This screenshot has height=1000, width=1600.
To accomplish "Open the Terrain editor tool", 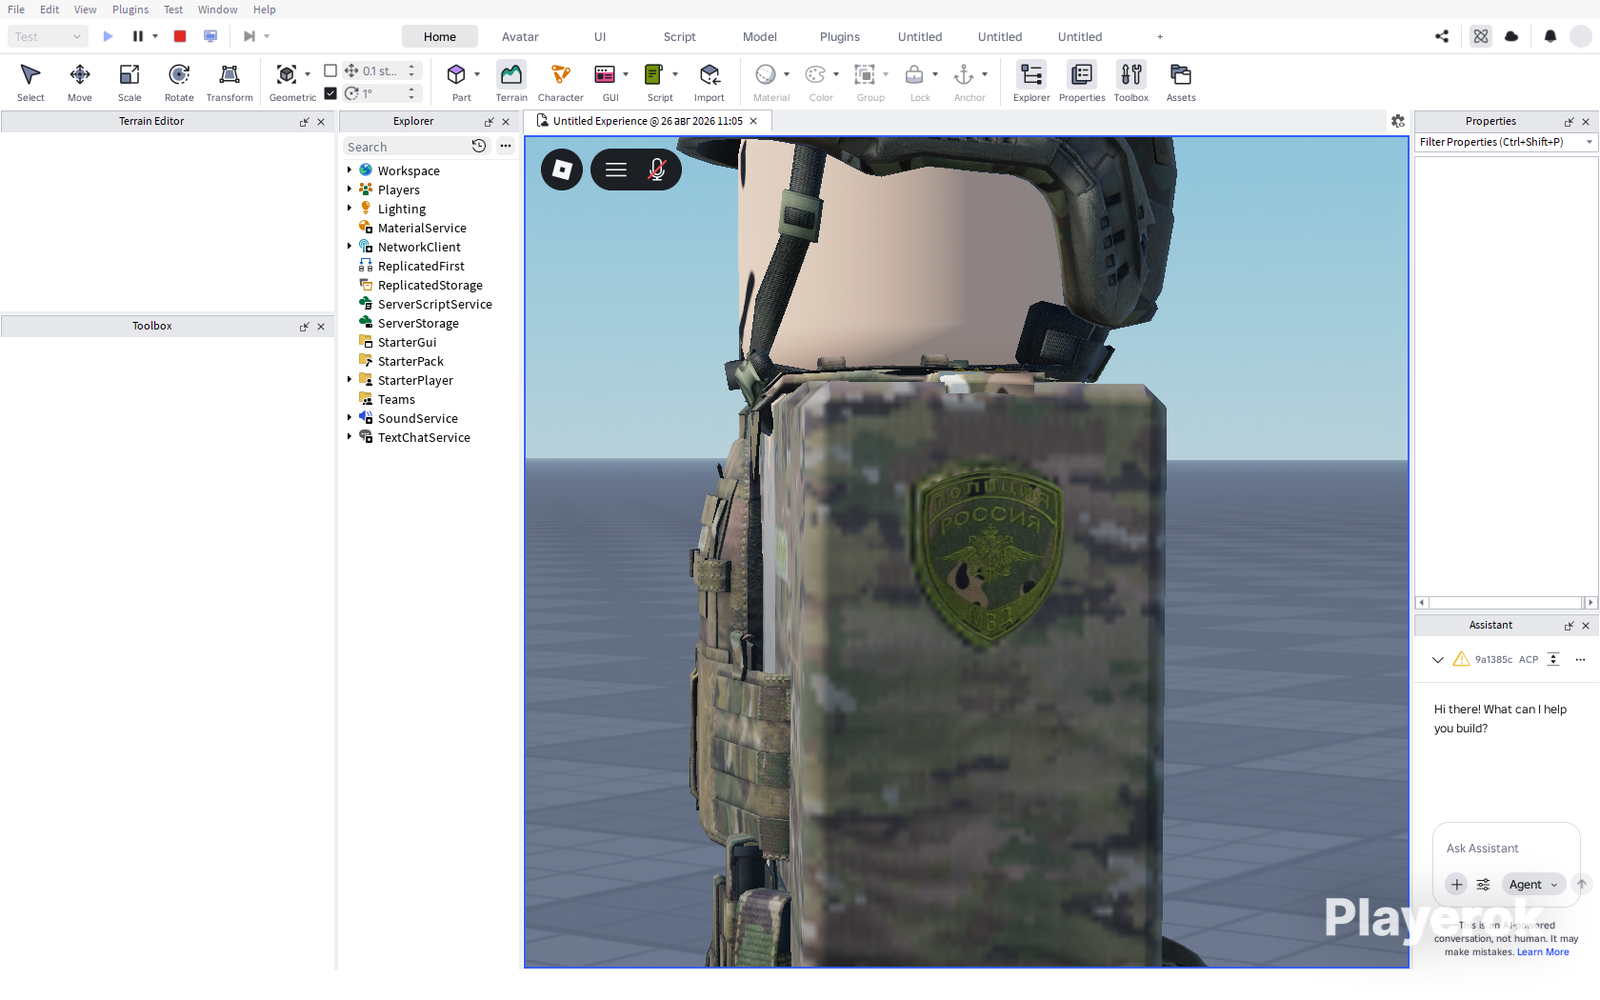I will tap(511, 81).
